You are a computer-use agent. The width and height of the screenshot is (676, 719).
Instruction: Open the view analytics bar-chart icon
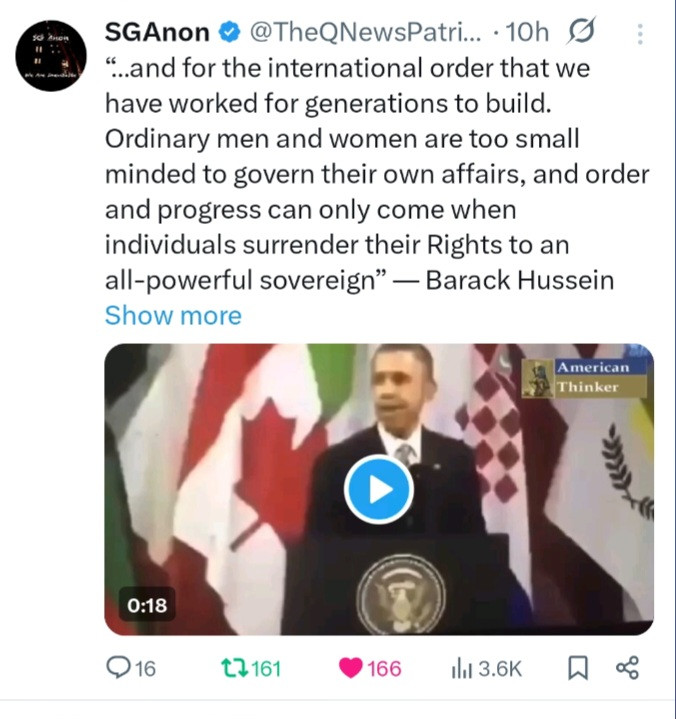point(461,669)
